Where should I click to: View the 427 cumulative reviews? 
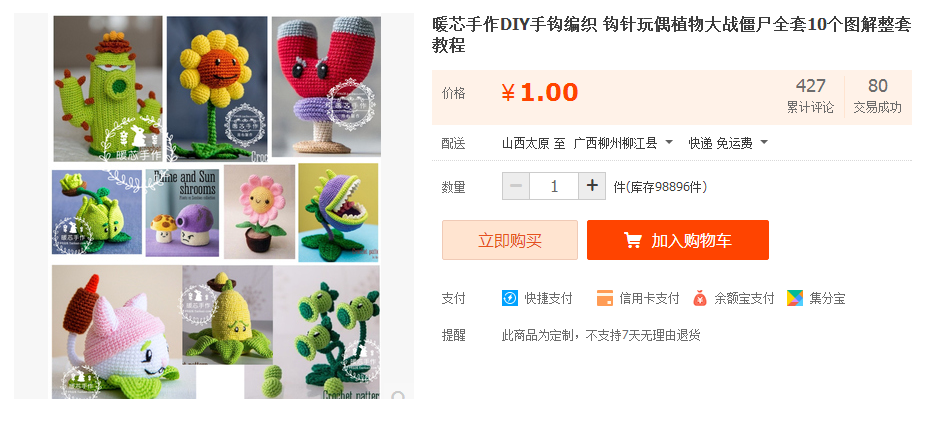click(x=810, y=96)
